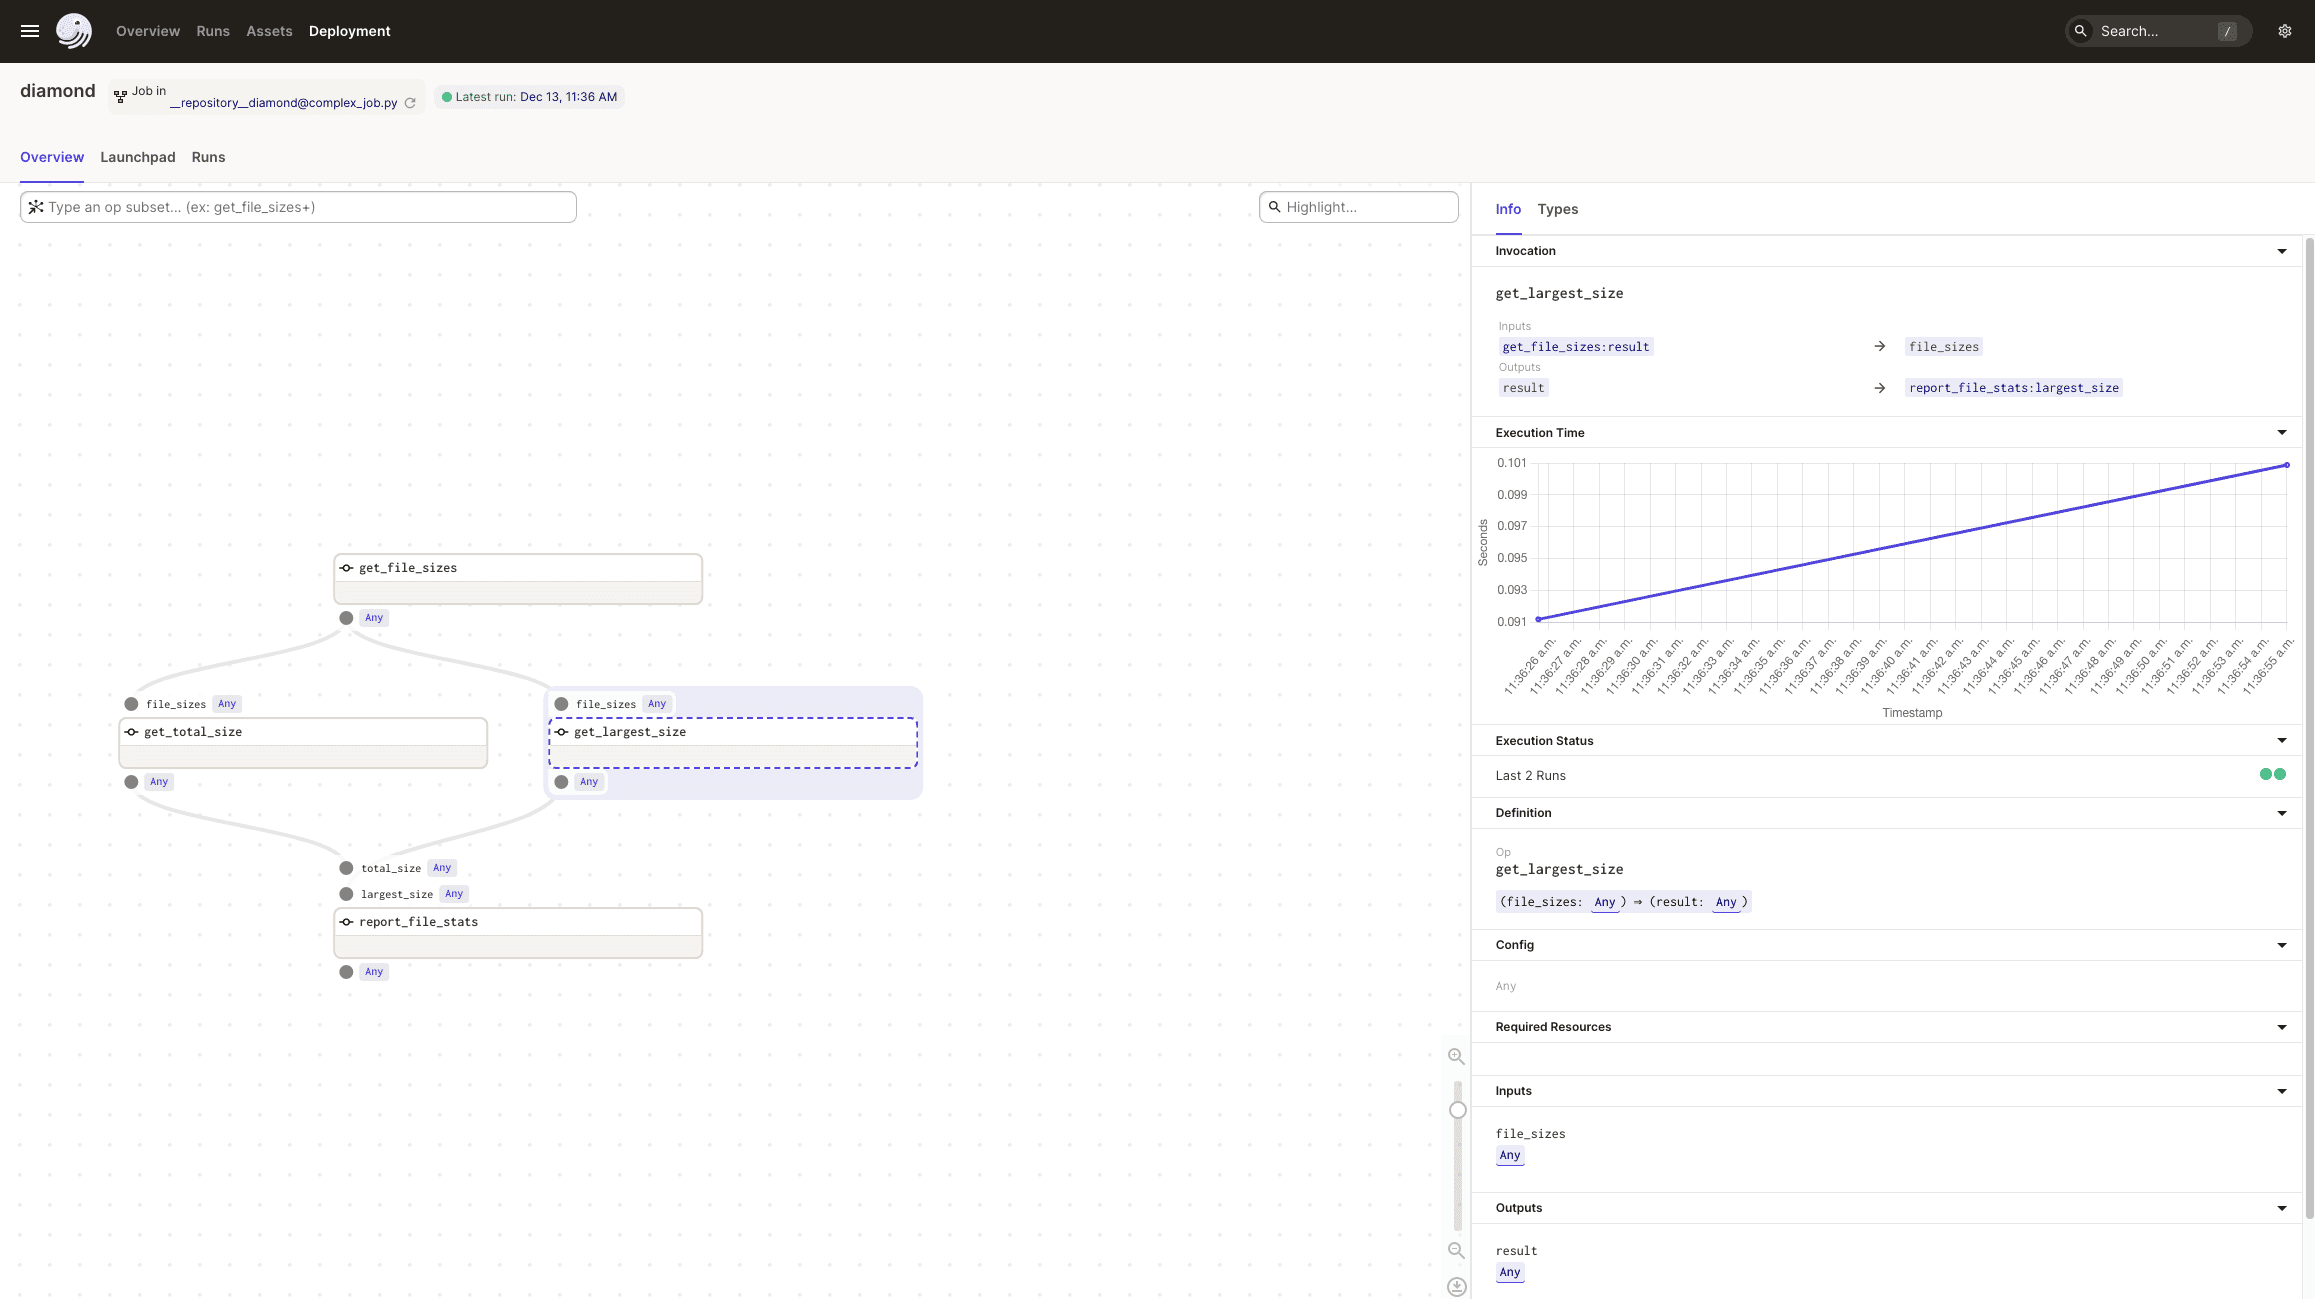The image size is (2315, 1299).
Task: Click the Dagster logo icon top left
Action: tap(75, 30)
